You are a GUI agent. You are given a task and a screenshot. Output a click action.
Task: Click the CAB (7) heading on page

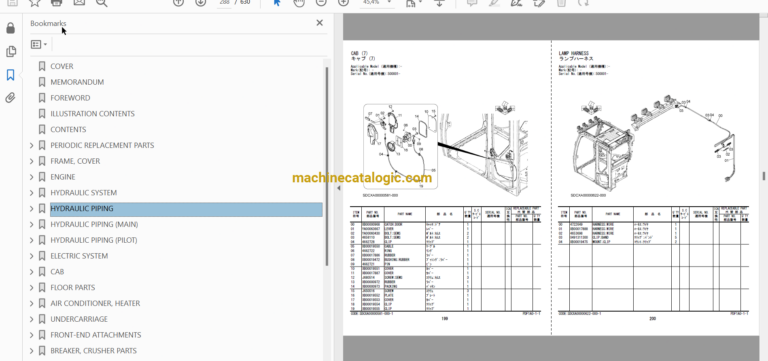click(x=359, y=53)
